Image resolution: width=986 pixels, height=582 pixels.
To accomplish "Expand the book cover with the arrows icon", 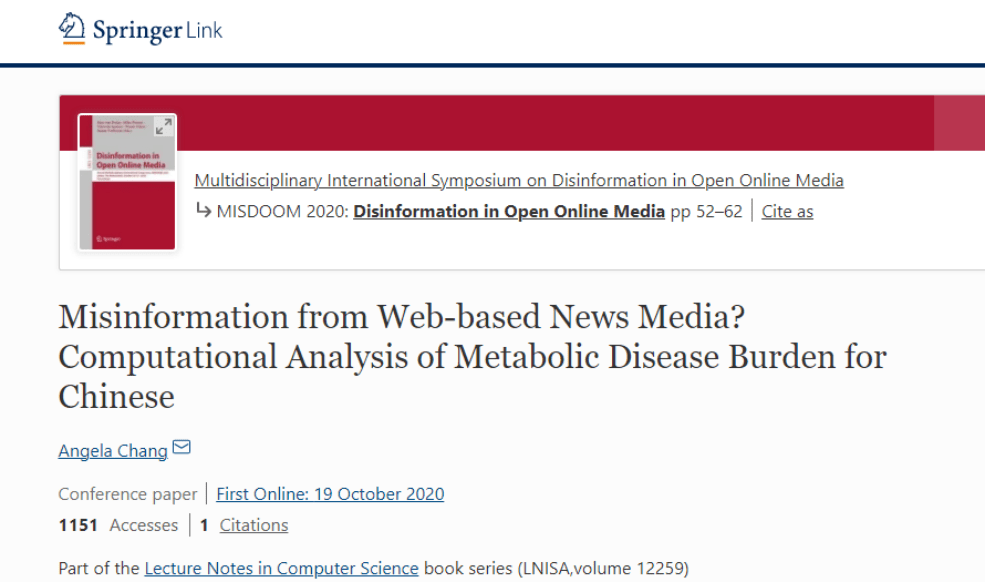I will [x=163, y=127].
